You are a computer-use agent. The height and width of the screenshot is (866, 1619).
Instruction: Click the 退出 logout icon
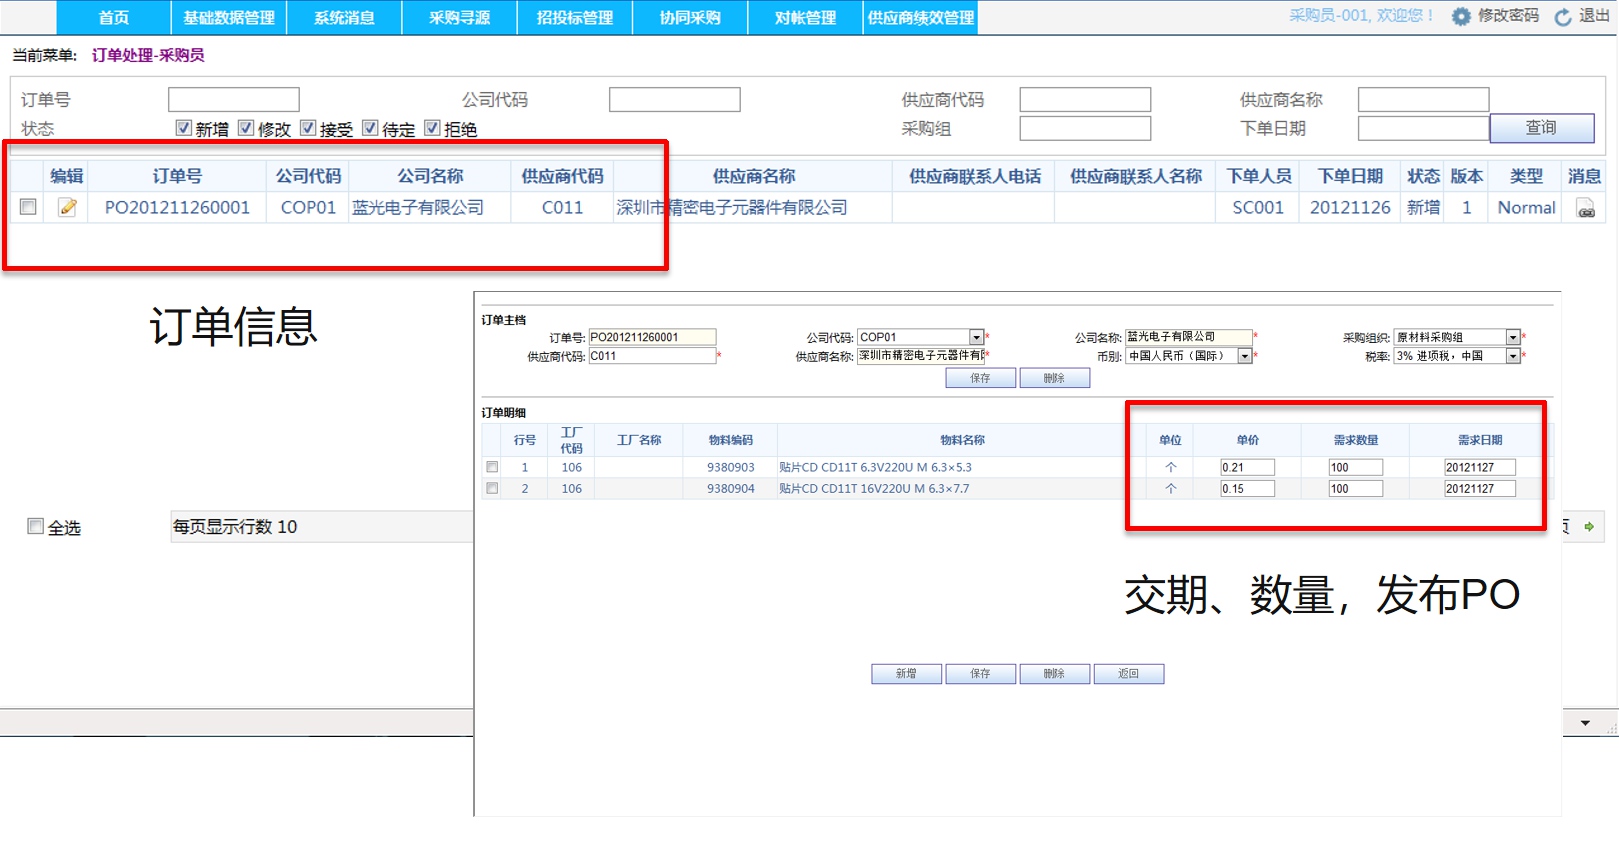[x=1563, y=17]
